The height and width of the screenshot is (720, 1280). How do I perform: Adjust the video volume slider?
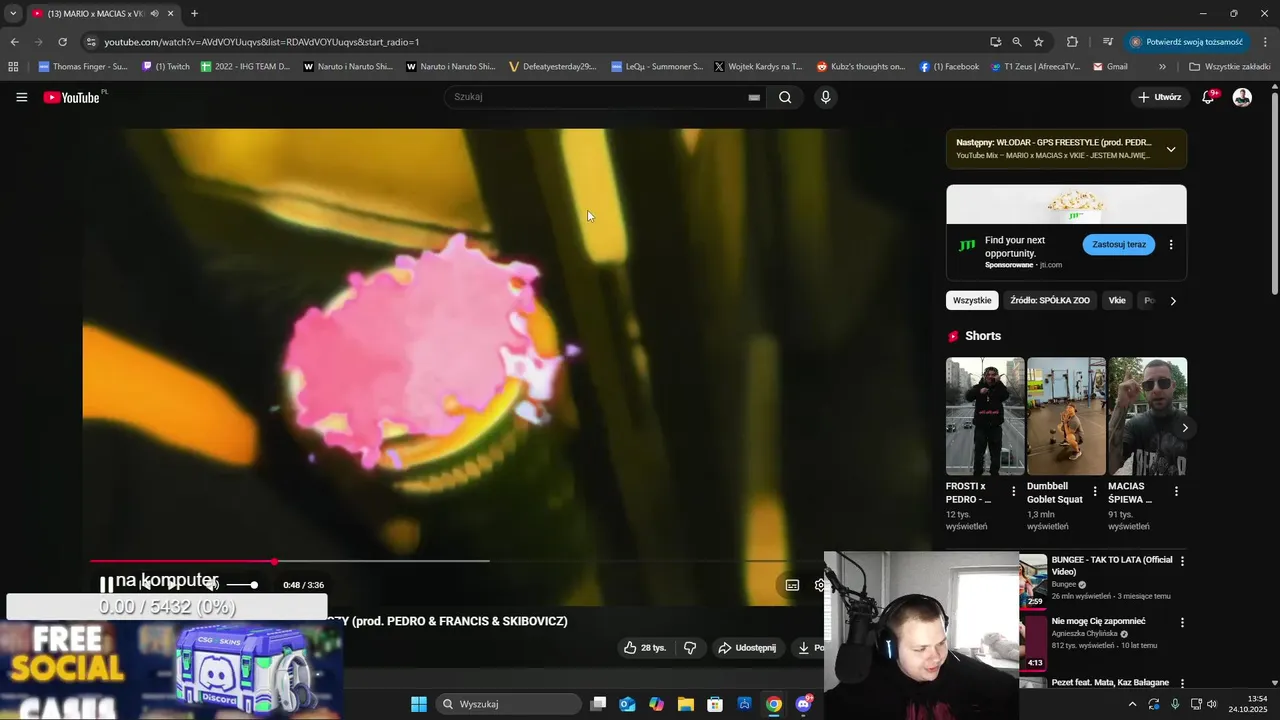(242, 585)
